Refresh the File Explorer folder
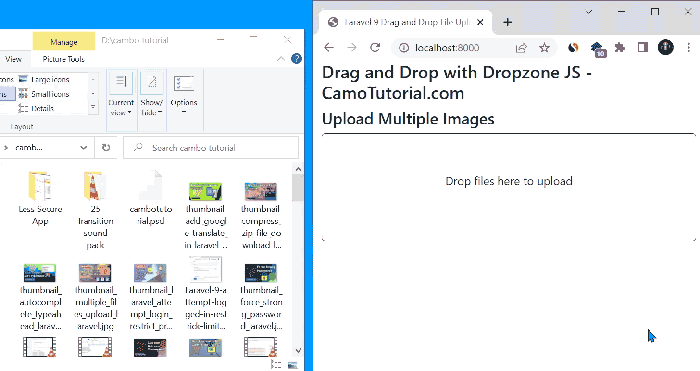Screen dimensions: 700x371 click(106, 148)
